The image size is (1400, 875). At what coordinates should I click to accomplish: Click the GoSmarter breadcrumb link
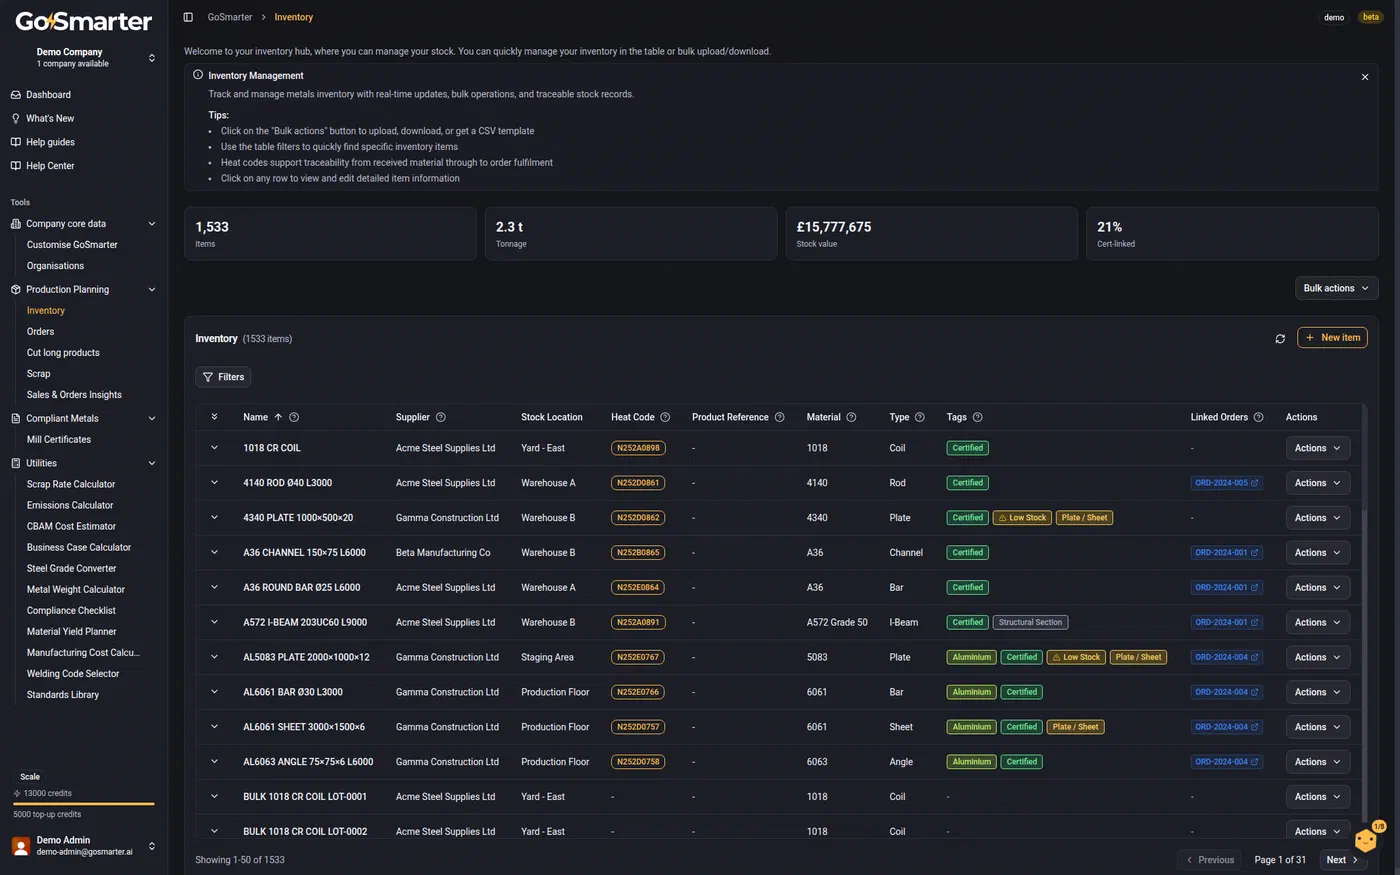tap(230, 17)
